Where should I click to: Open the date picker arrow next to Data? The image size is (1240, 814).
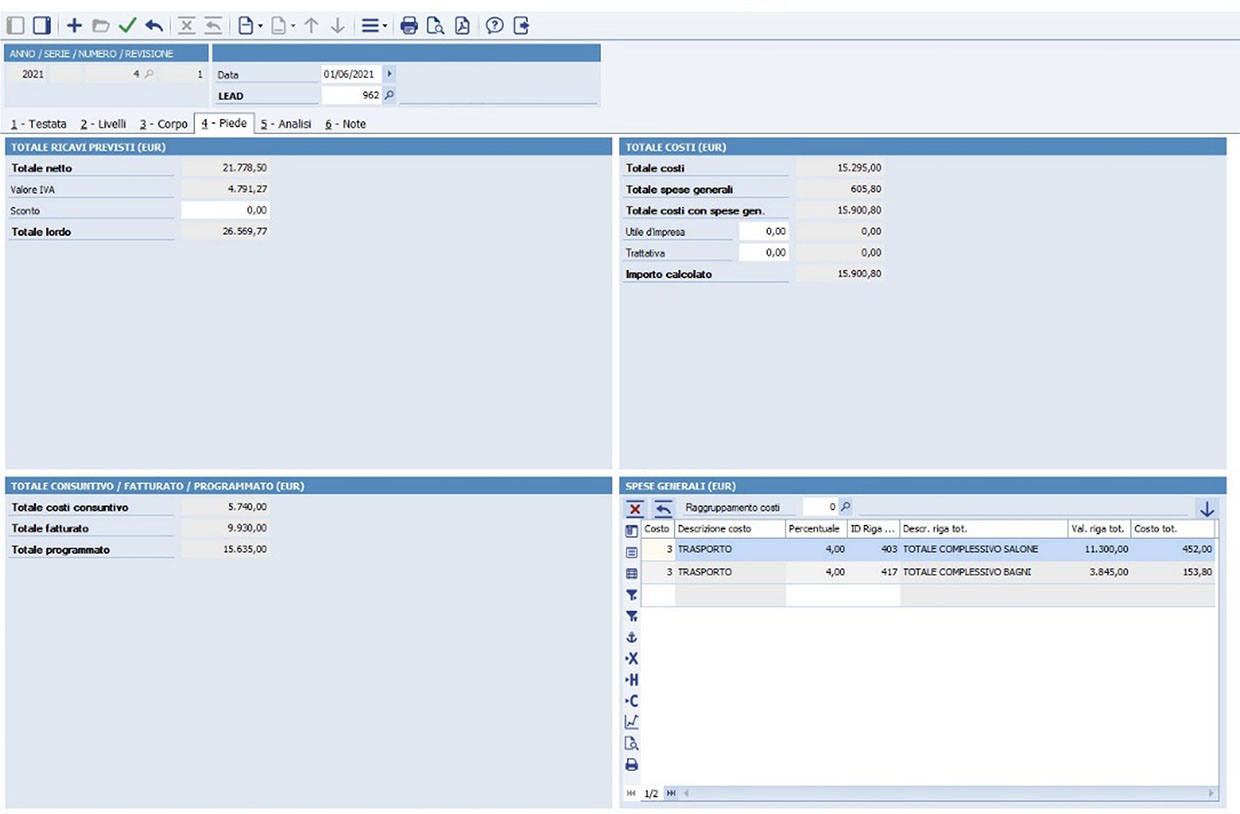point(389,74)
